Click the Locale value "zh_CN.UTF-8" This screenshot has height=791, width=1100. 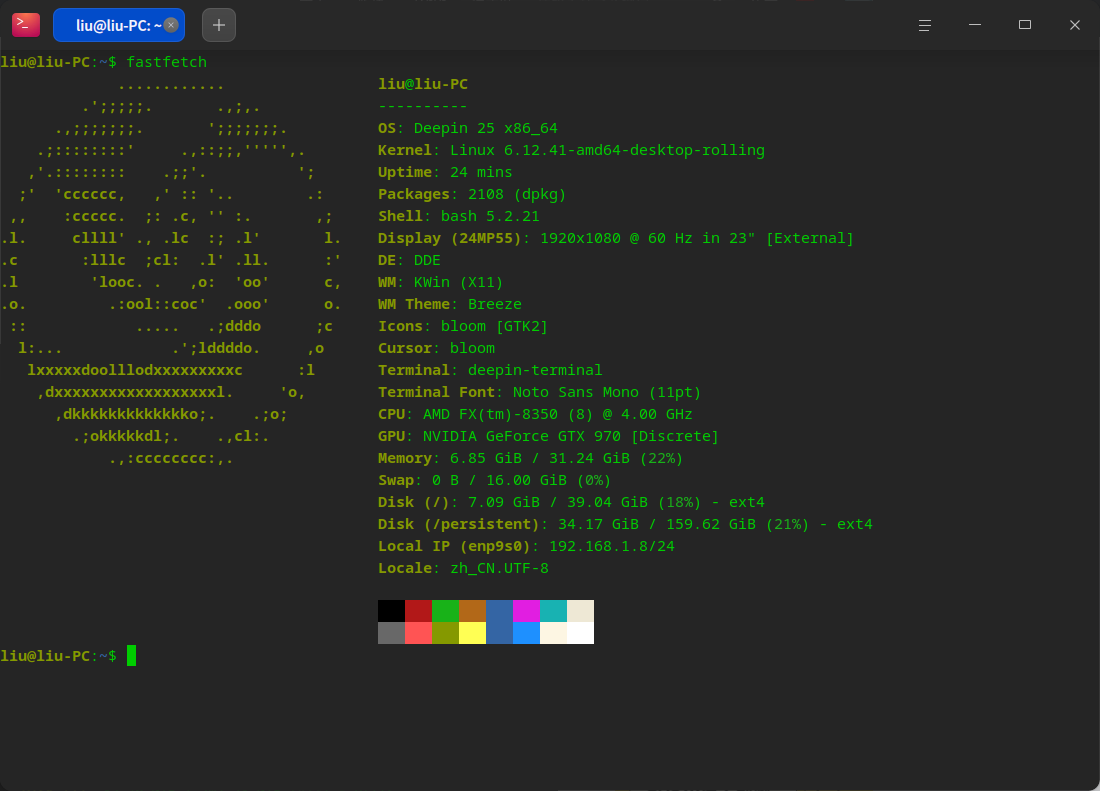499,568
